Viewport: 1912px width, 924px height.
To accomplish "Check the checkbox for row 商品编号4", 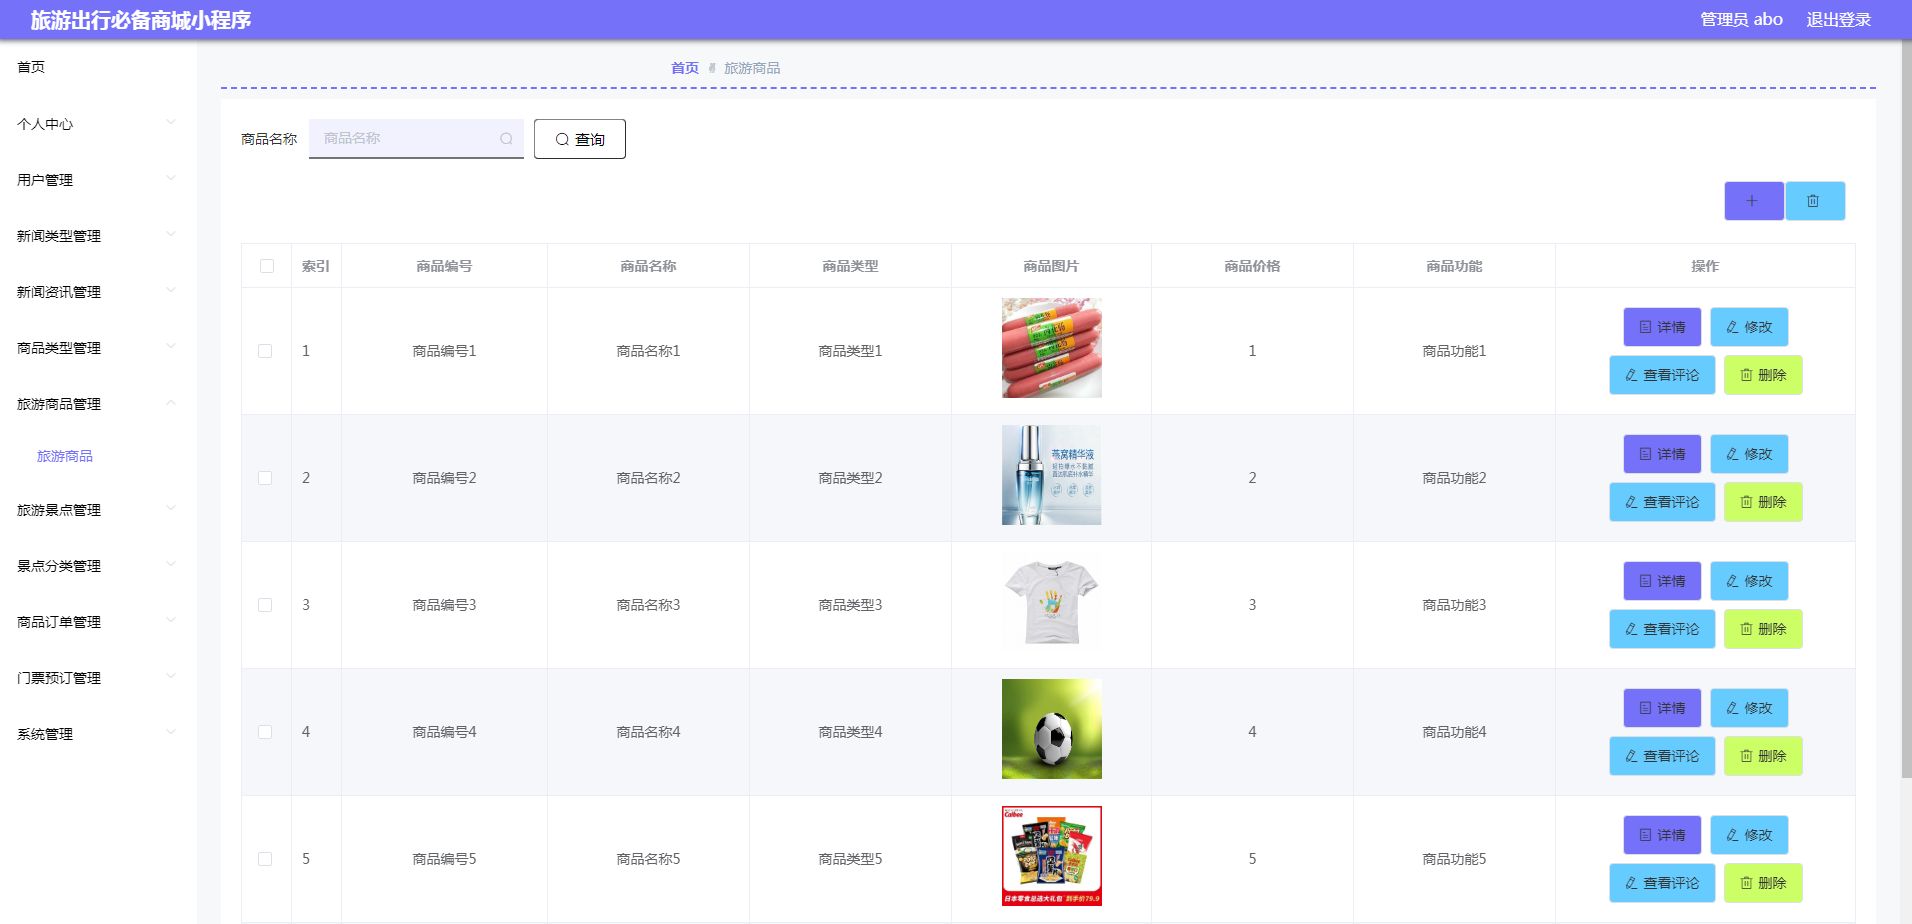I will 265,732.
